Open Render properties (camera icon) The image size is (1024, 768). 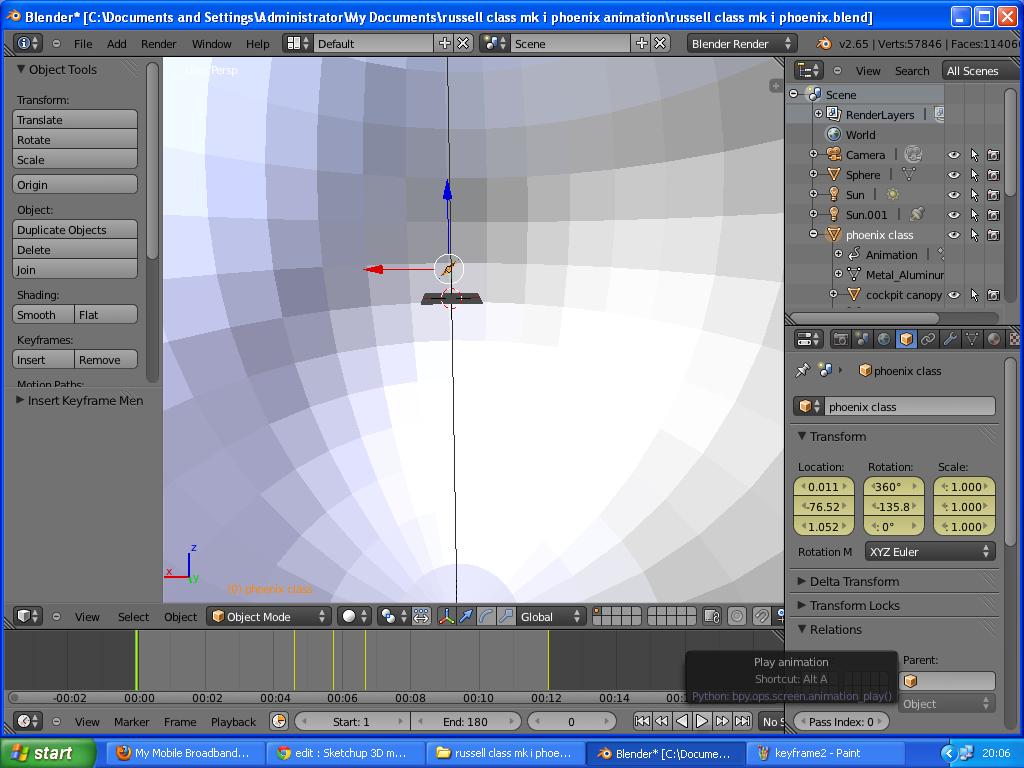(842, 338)
